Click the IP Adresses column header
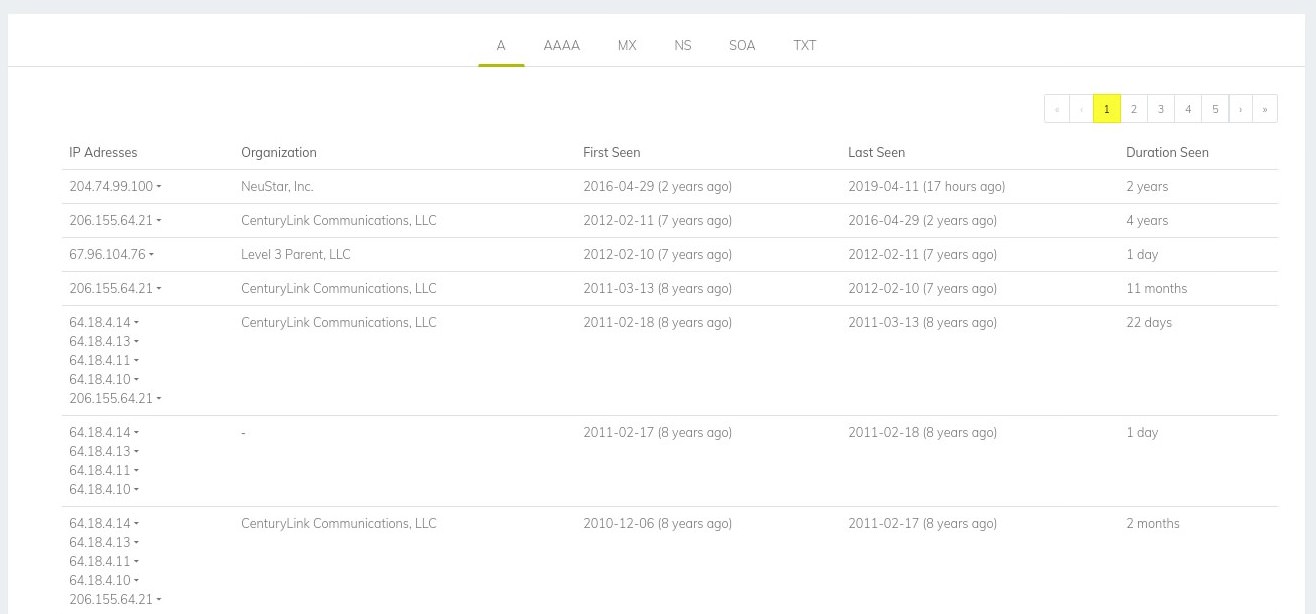Image resolution: width=1316 pixels, height=614 pixels. click(103, 152)
